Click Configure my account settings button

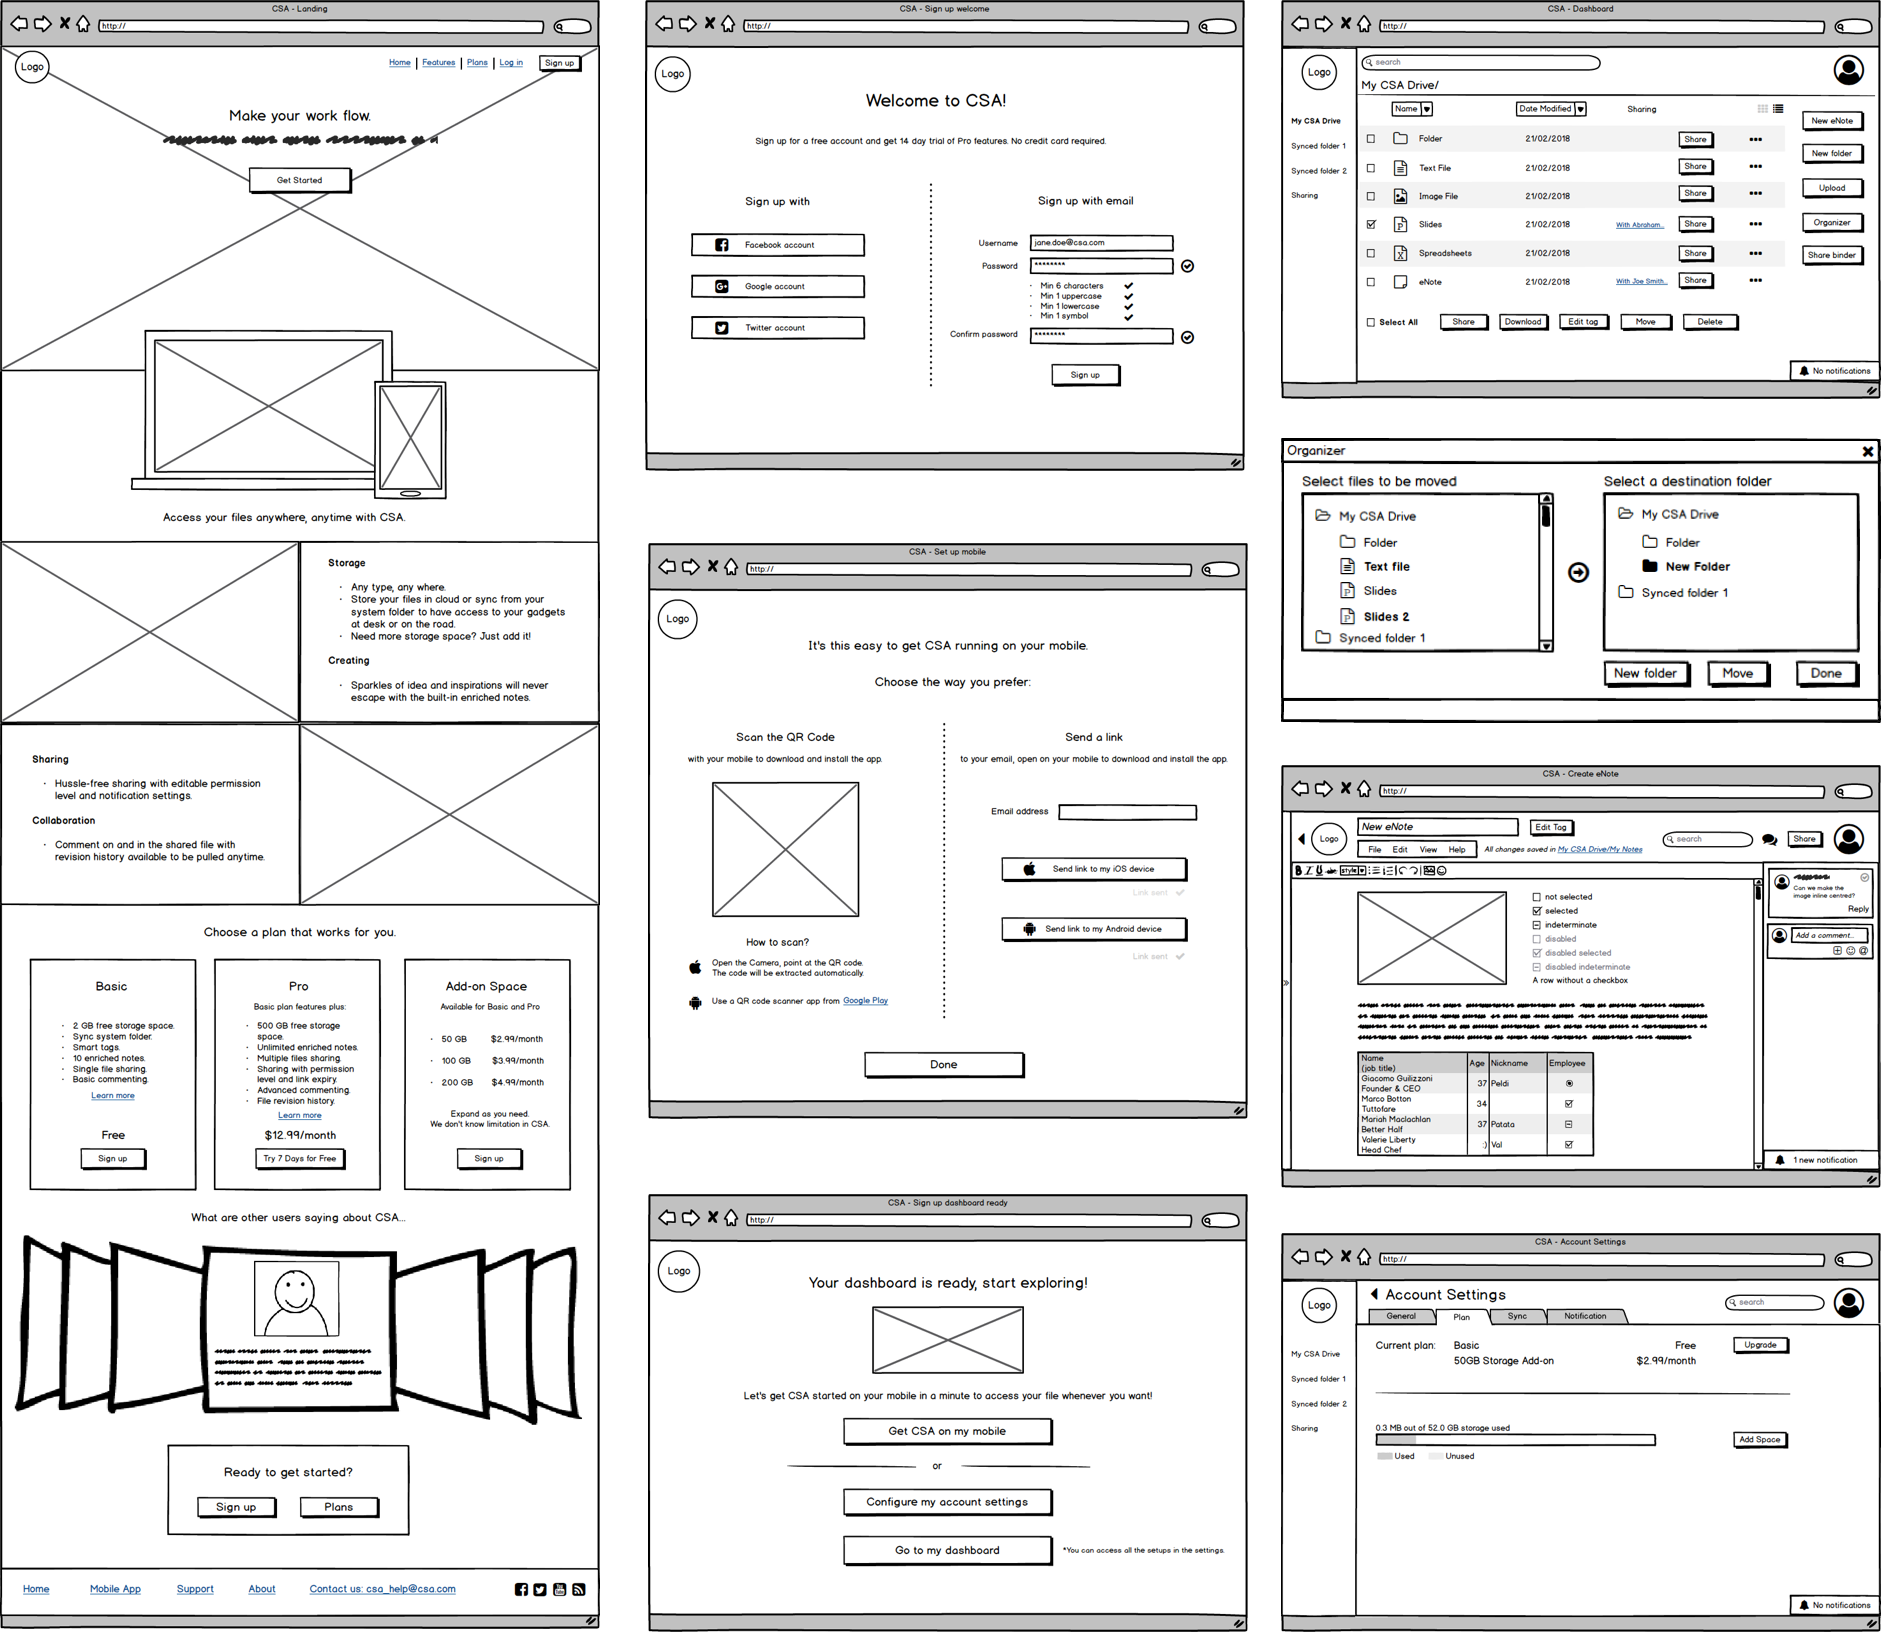point(947,1502)
